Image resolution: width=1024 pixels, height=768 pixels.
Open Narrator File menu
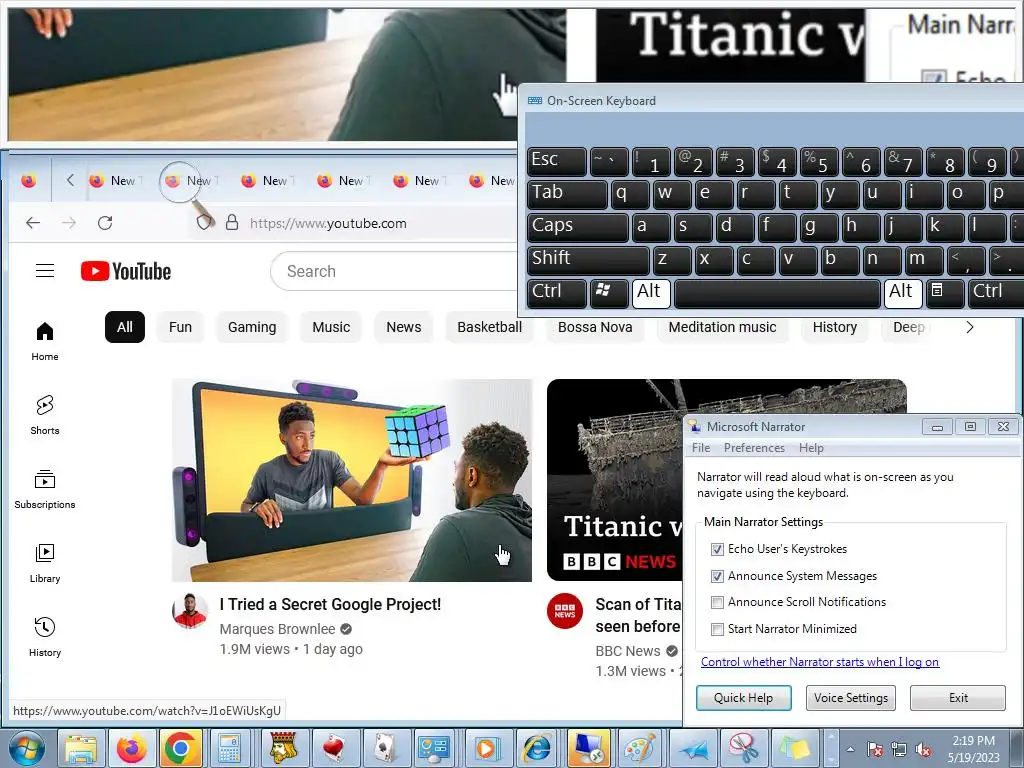[x=701, y=448]
